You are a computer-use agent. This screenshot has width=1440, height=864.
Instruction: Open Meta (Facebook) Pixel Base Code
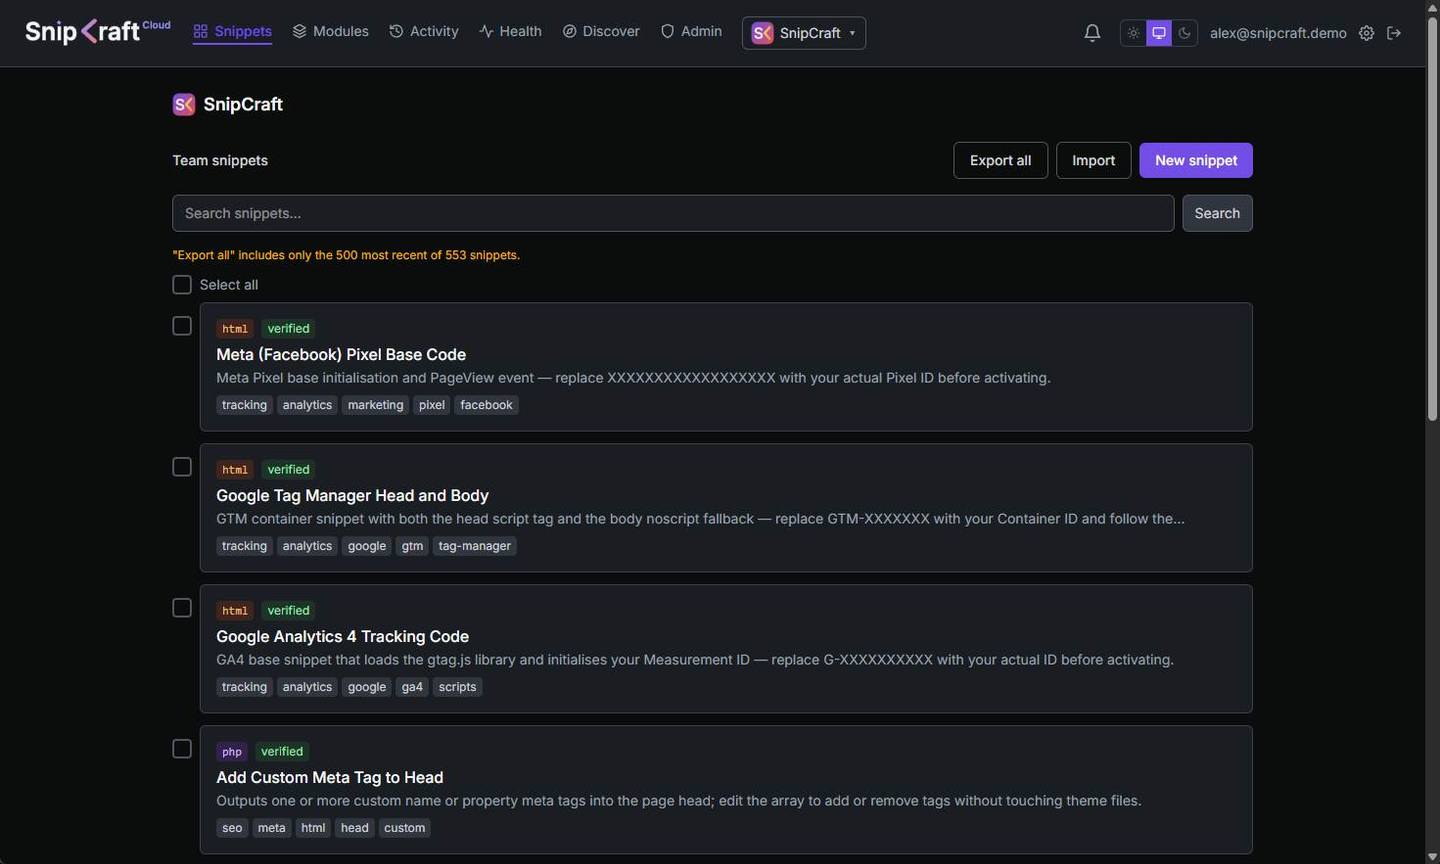pos(341,354)
